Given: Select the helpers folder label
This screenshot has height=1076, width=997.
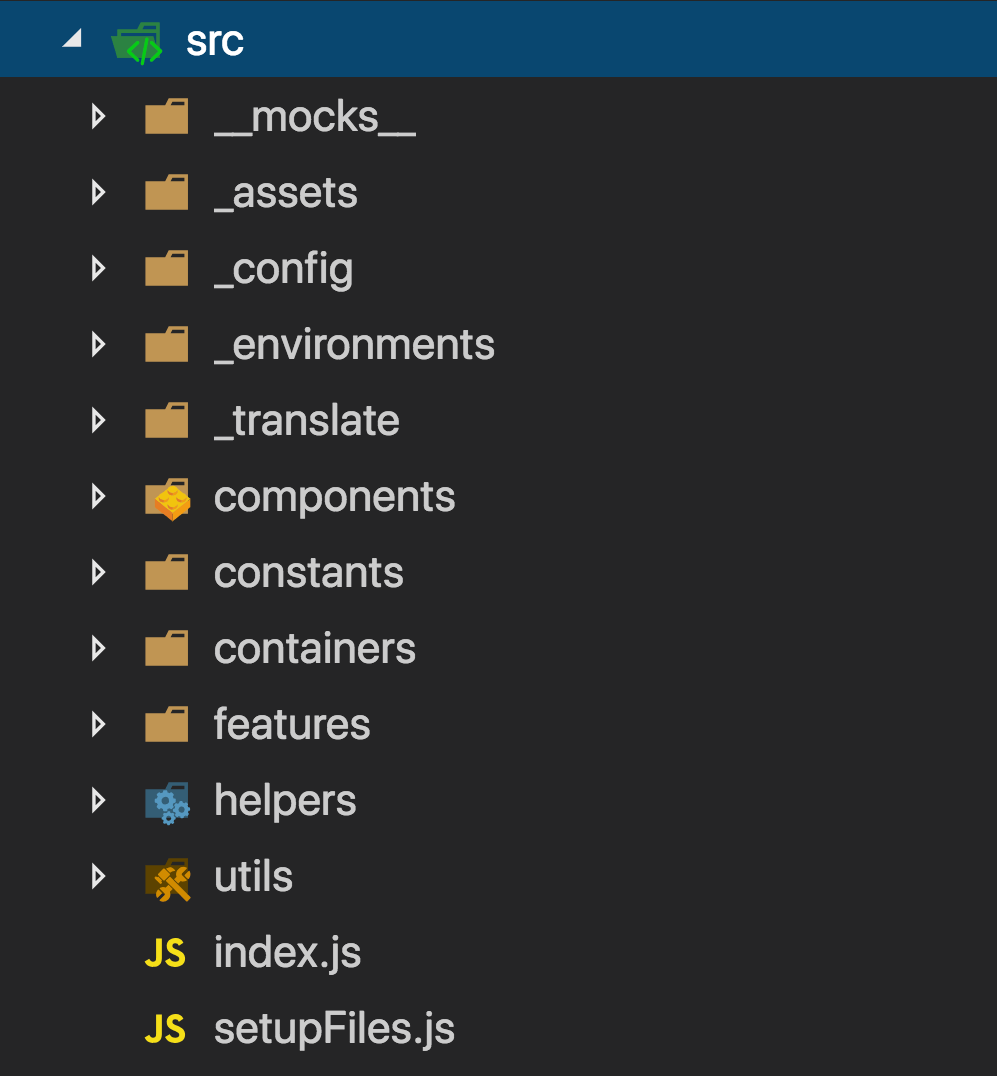Looking at the screenshot, I should coord(285,802).
